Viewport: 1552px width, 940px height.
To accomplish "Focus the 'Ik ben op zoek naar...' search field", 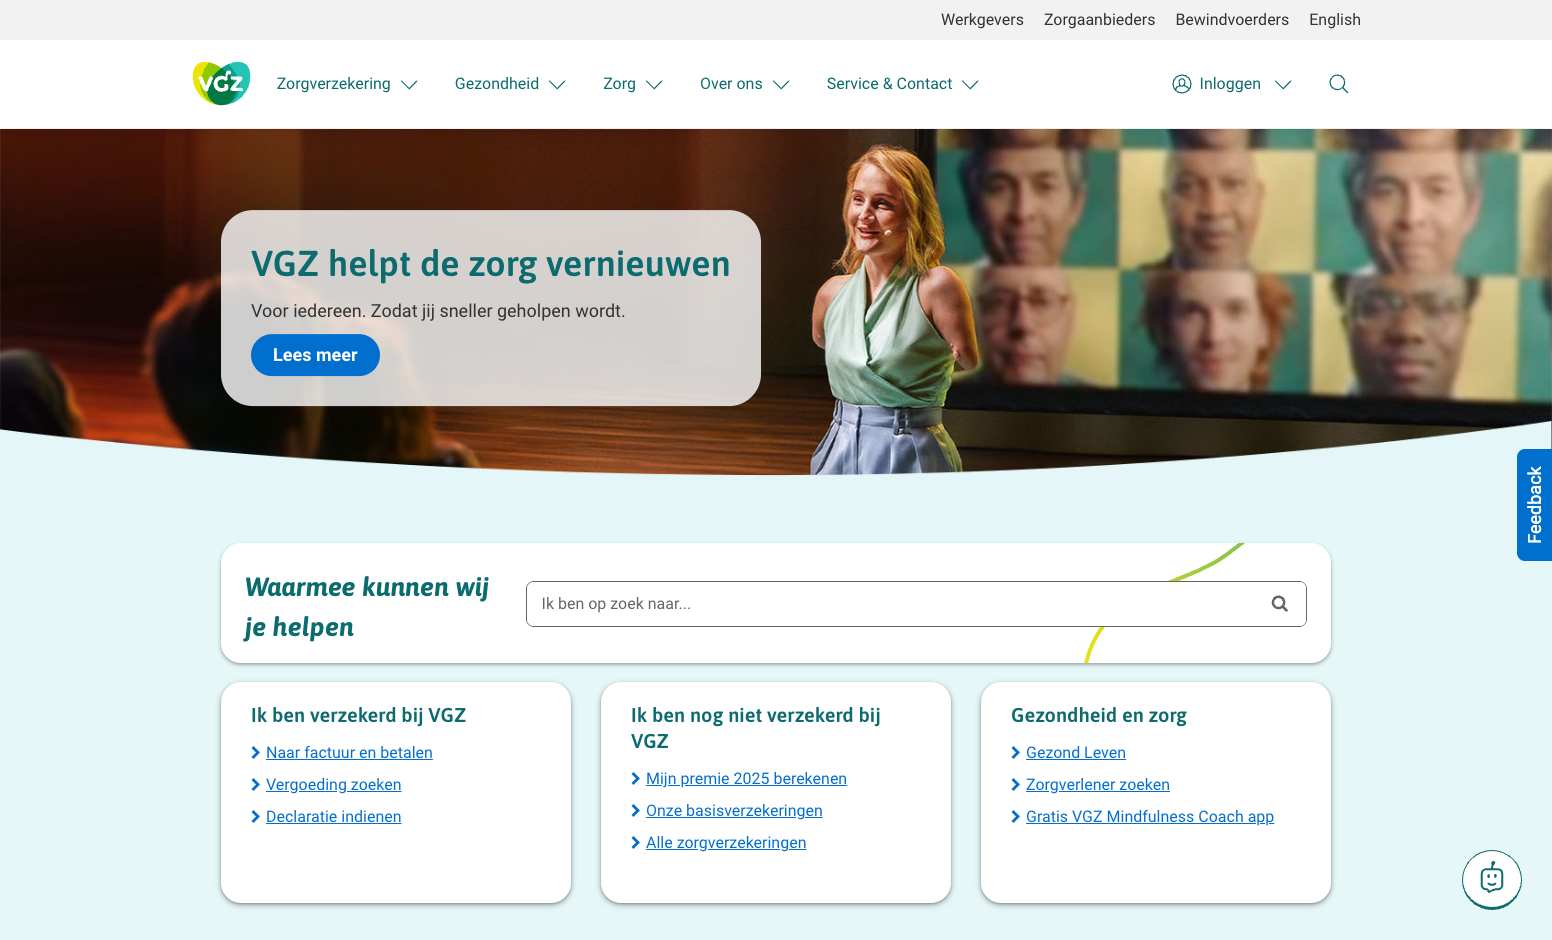I will coord(916,604).
